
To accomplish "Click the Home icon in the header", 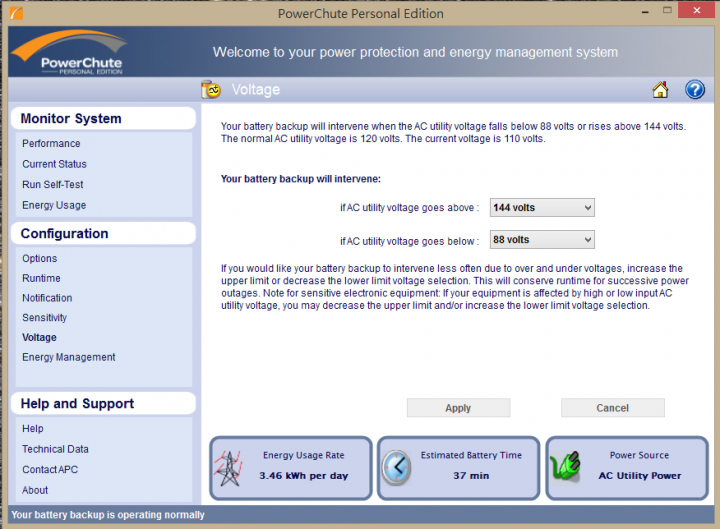I will pos(660,90).
